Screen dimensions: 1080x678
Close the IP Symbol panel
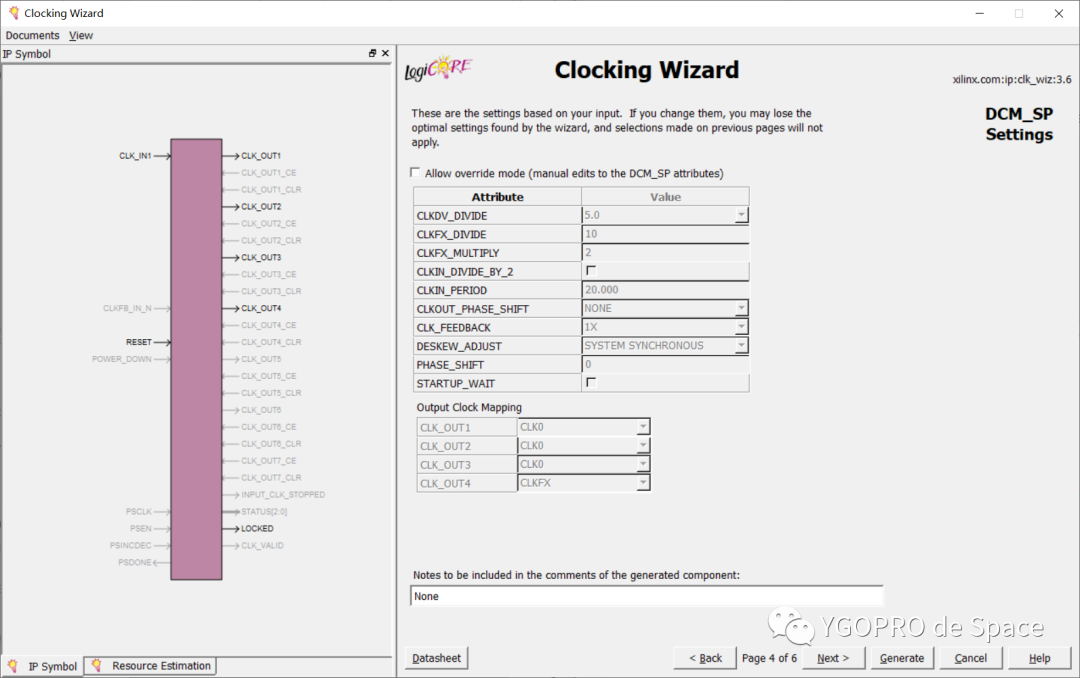pyautogui.click(x=385, y=53)
